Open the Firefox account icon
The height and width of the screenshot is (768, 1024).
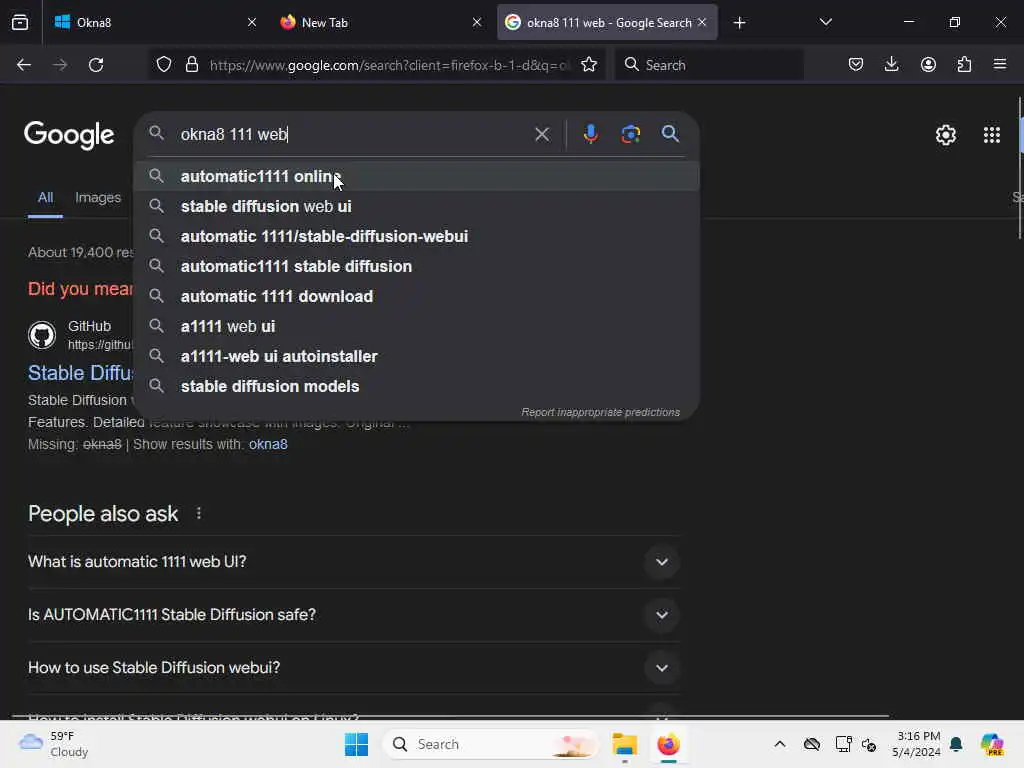pos(928,65)
